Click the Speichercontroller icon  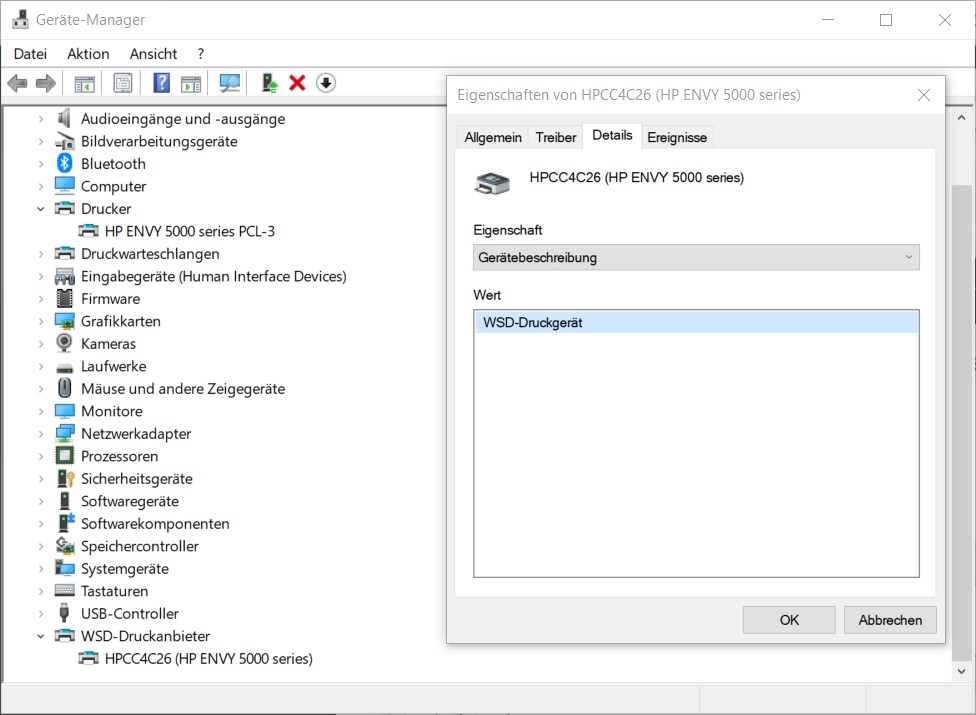click(x=65, y=545)
